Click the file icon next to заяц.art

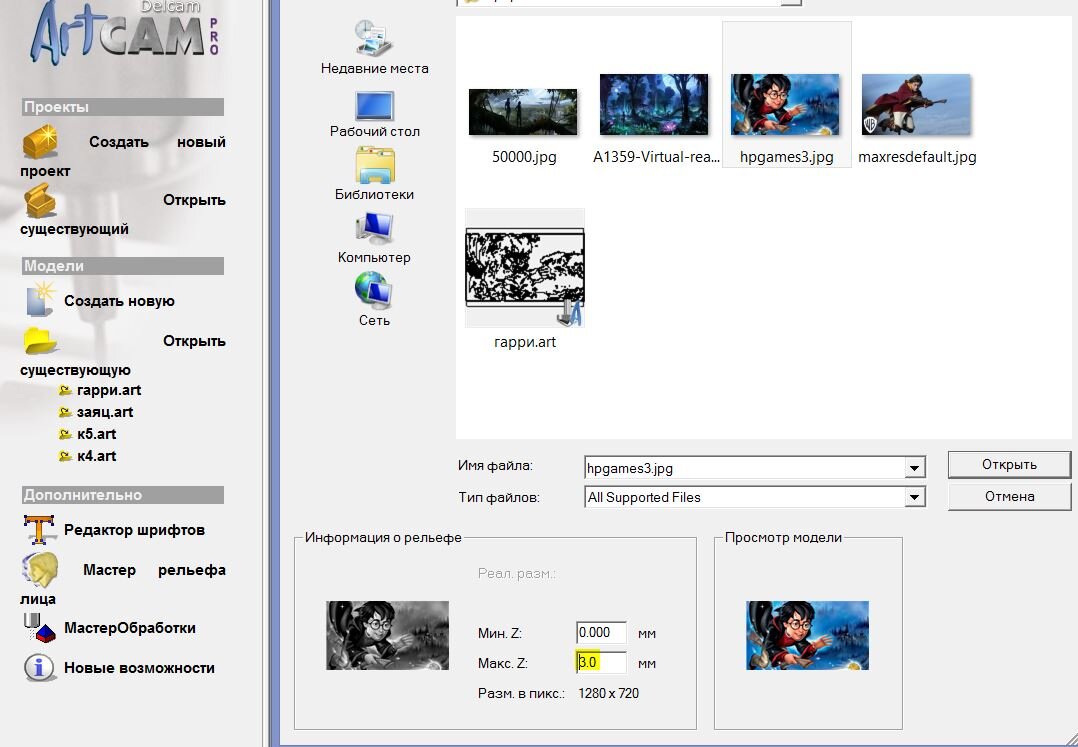click(x=65, y=412)
